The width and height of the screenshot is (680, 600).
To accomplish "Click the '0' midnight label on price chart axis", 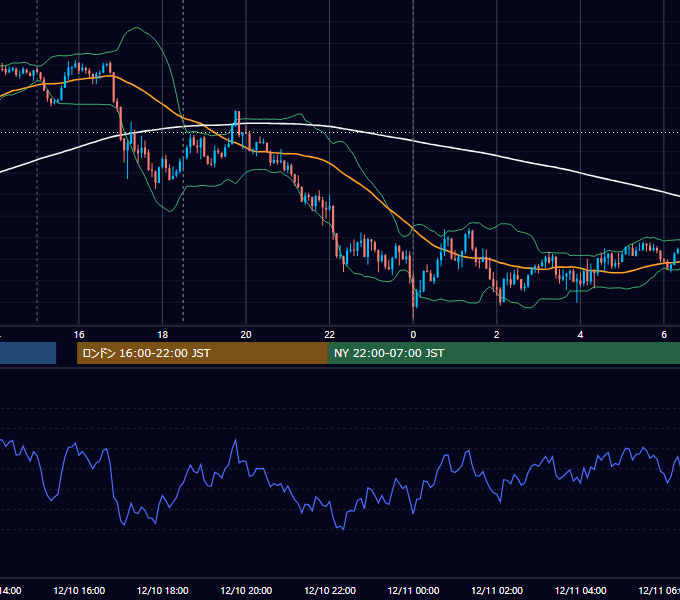I will click(x=413, y=335).
